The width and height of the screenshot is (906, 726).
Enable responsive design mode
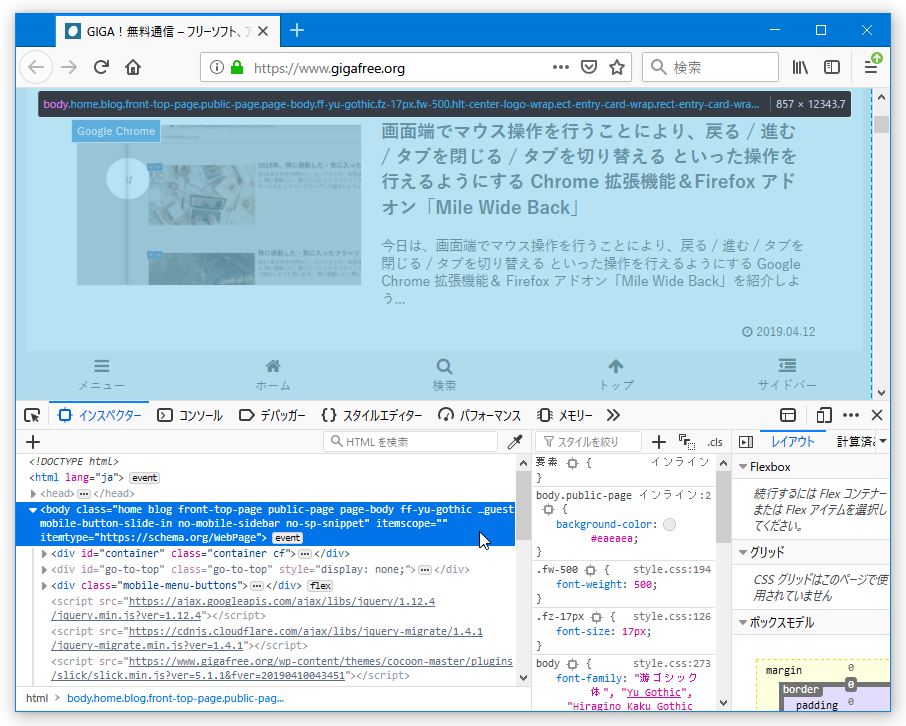[x=824, y=415]
